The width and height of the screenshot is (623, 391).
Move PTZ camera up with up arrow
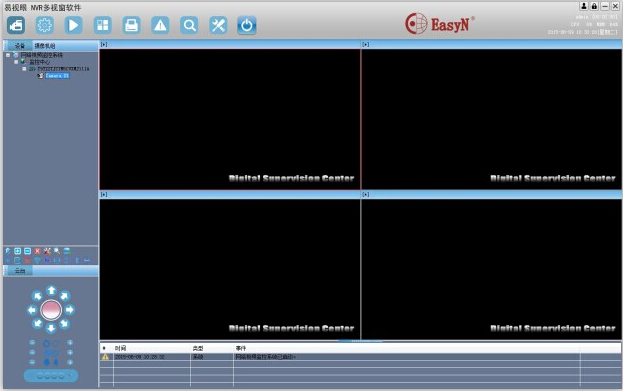pyautogui.click(x=51, y=290)
